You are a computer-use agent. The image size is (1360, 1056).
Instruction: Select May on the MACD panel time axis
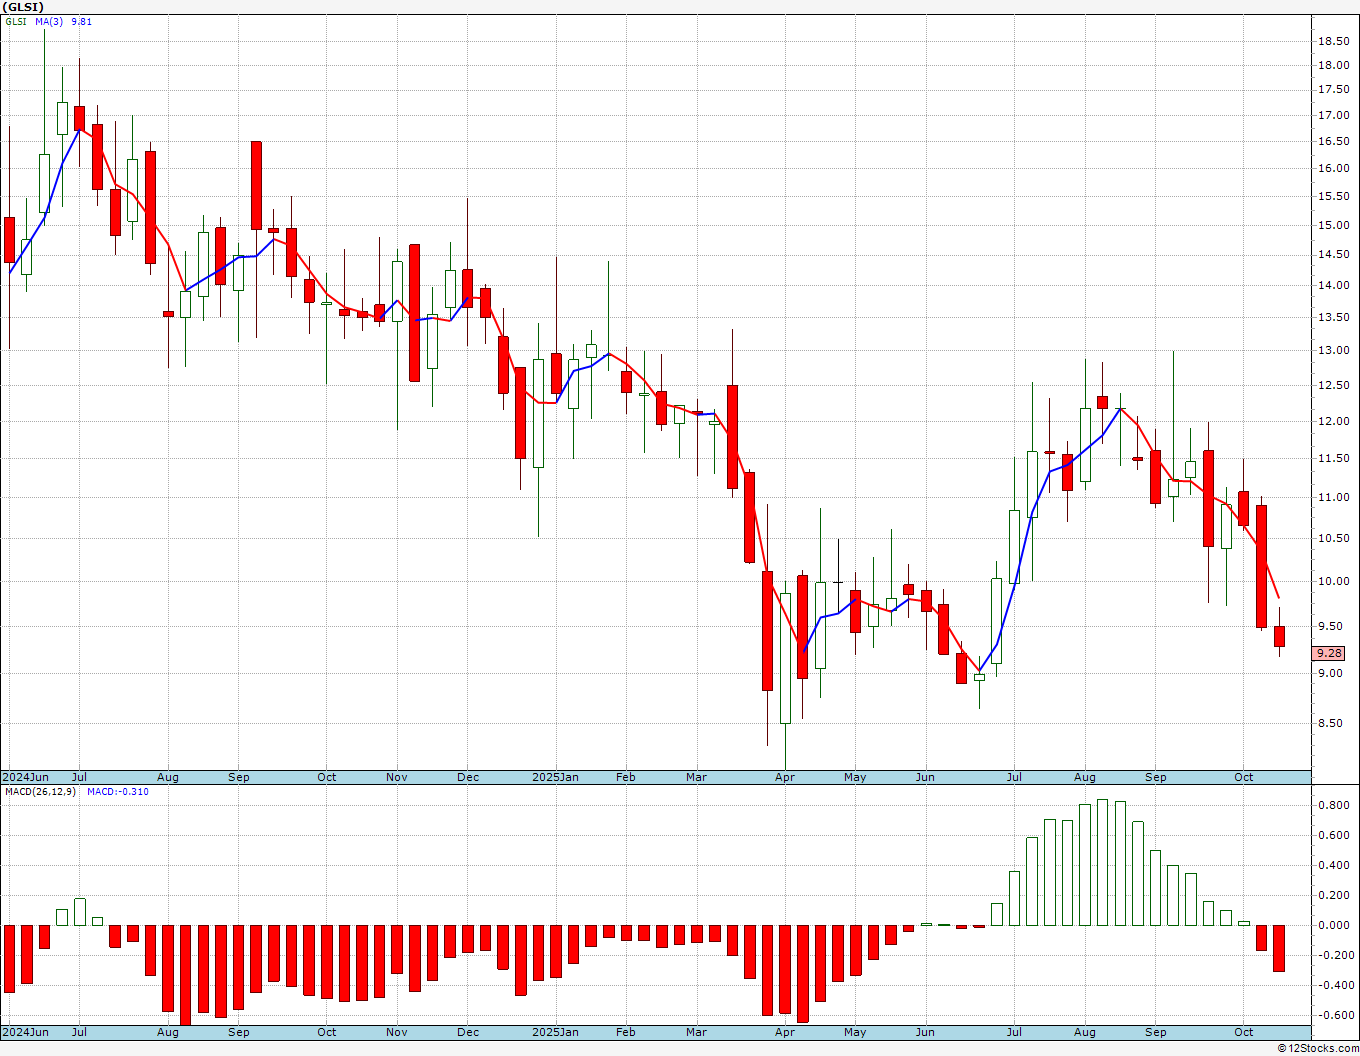pos(855,1032)
